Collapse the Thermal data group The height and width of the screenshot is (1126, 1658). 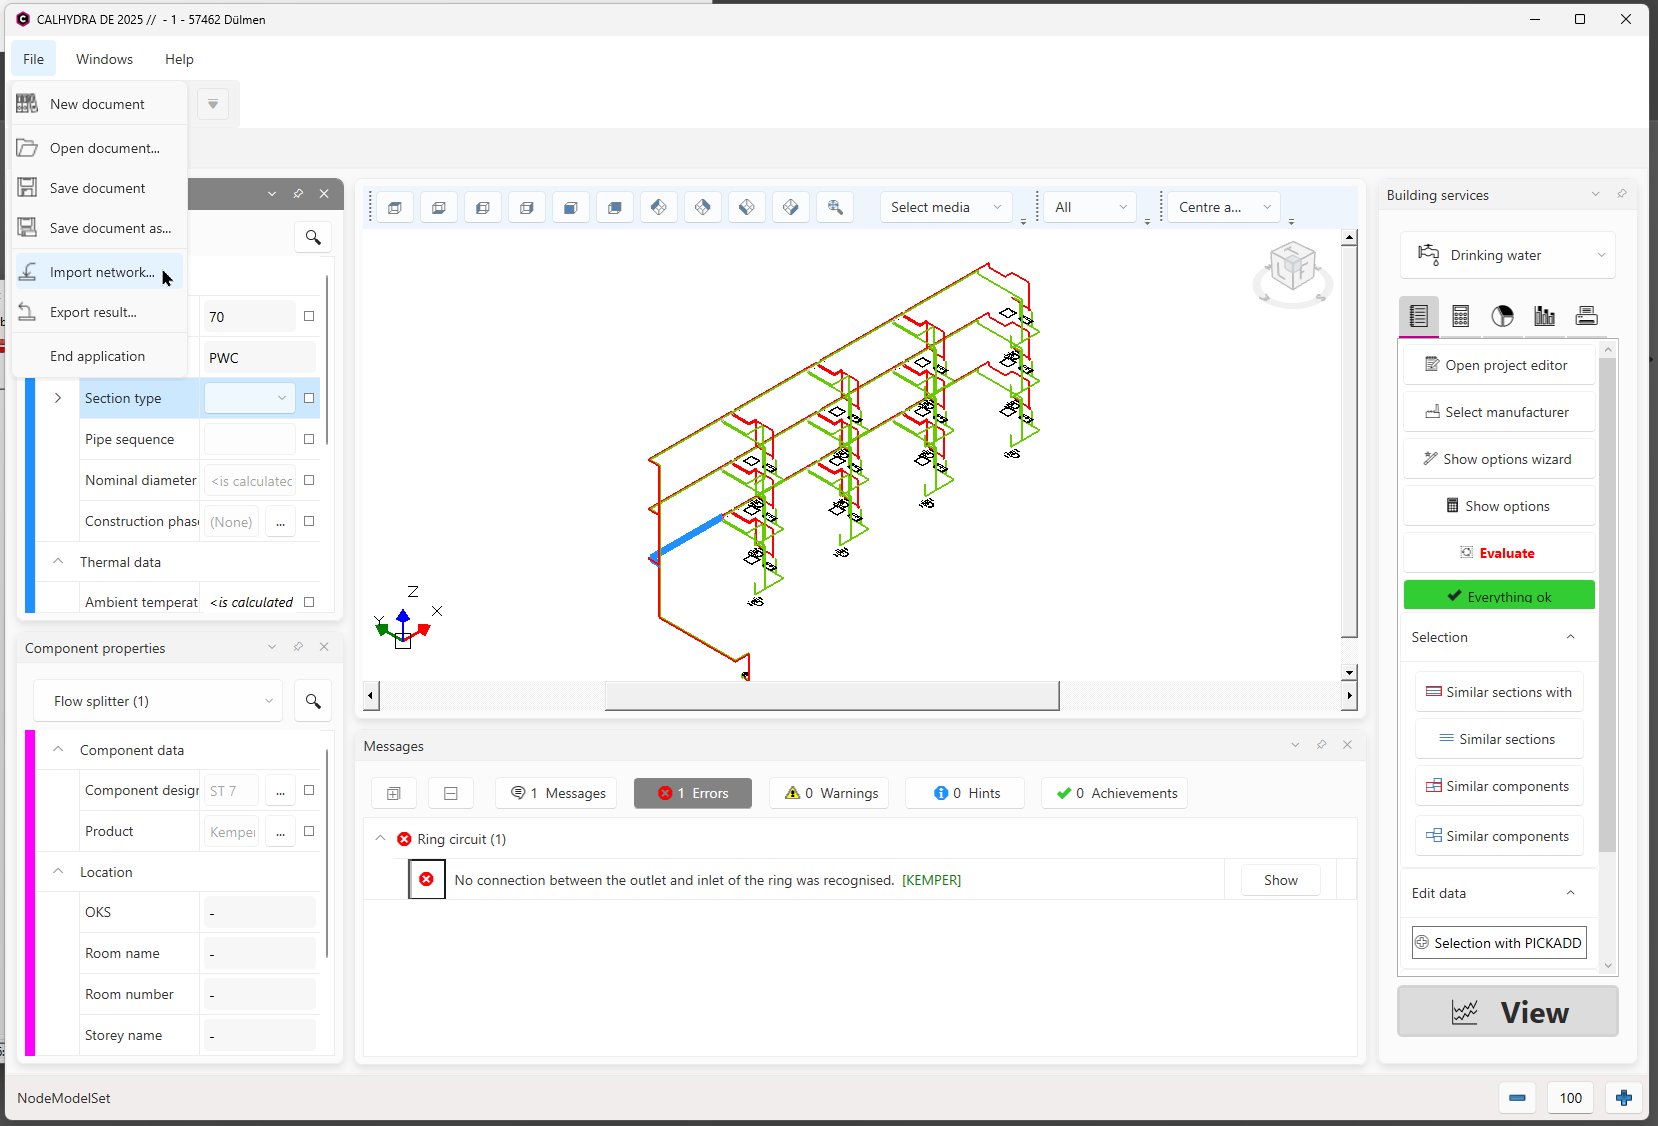58,561
